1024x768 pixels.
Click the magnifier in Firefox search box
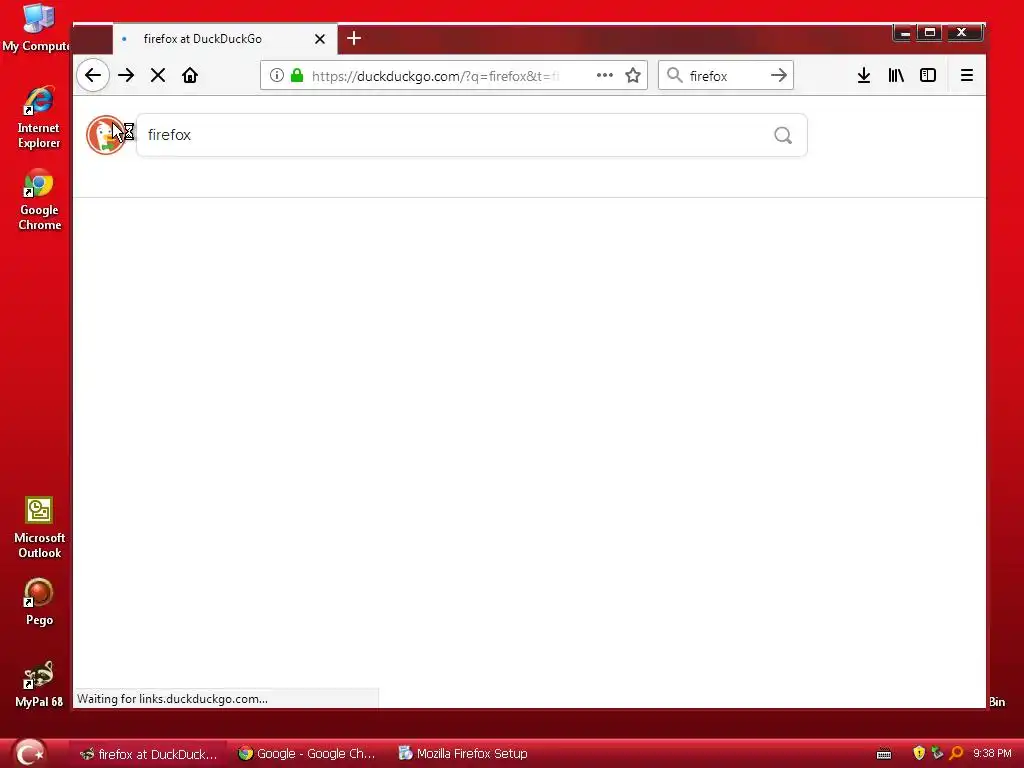[x=675, y=75]
